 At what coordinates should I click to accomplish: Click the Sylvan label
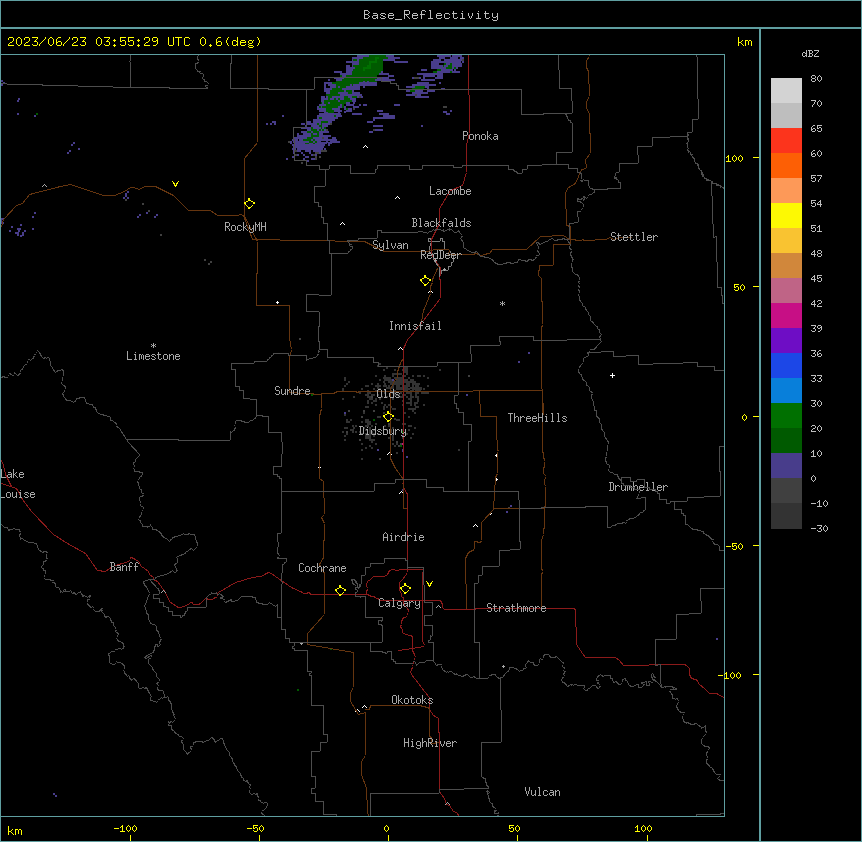[390, 245]
